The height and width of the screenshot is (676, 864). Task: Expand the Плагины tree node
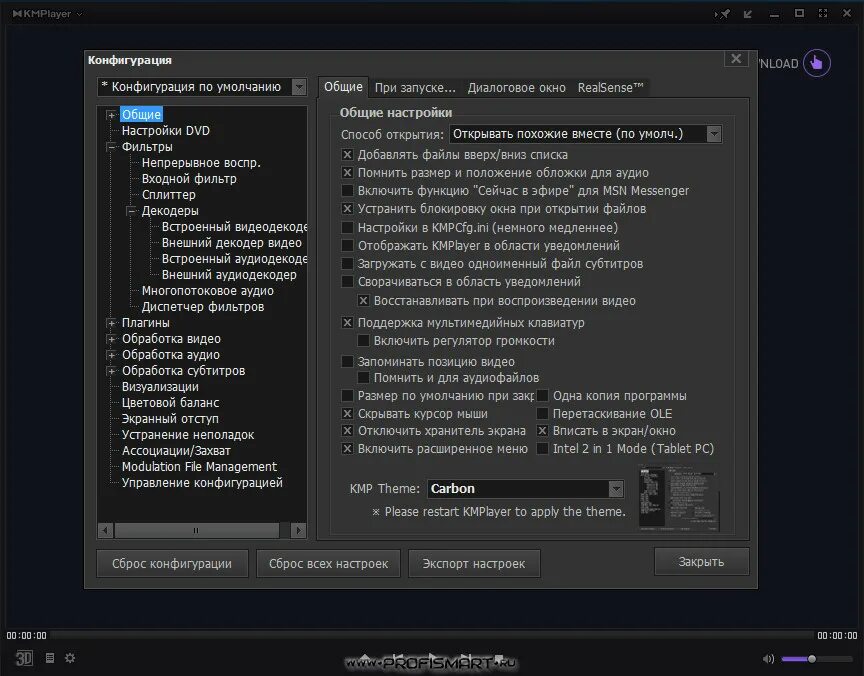[x=111, y=323]
